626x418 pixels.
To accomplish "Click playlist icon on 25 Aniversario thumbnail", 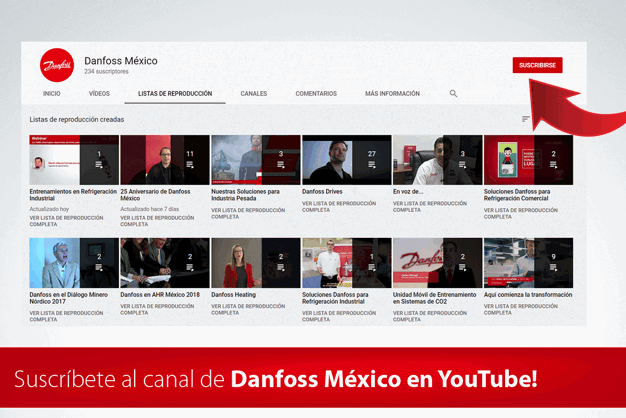I will (190, 164).
